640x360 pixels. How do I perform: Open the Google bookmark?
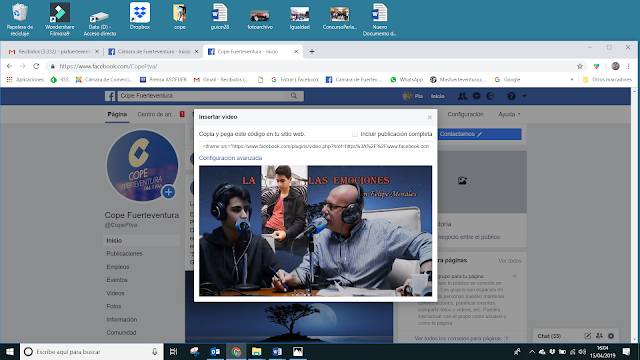pyautogui.click(x=507, y=80)
